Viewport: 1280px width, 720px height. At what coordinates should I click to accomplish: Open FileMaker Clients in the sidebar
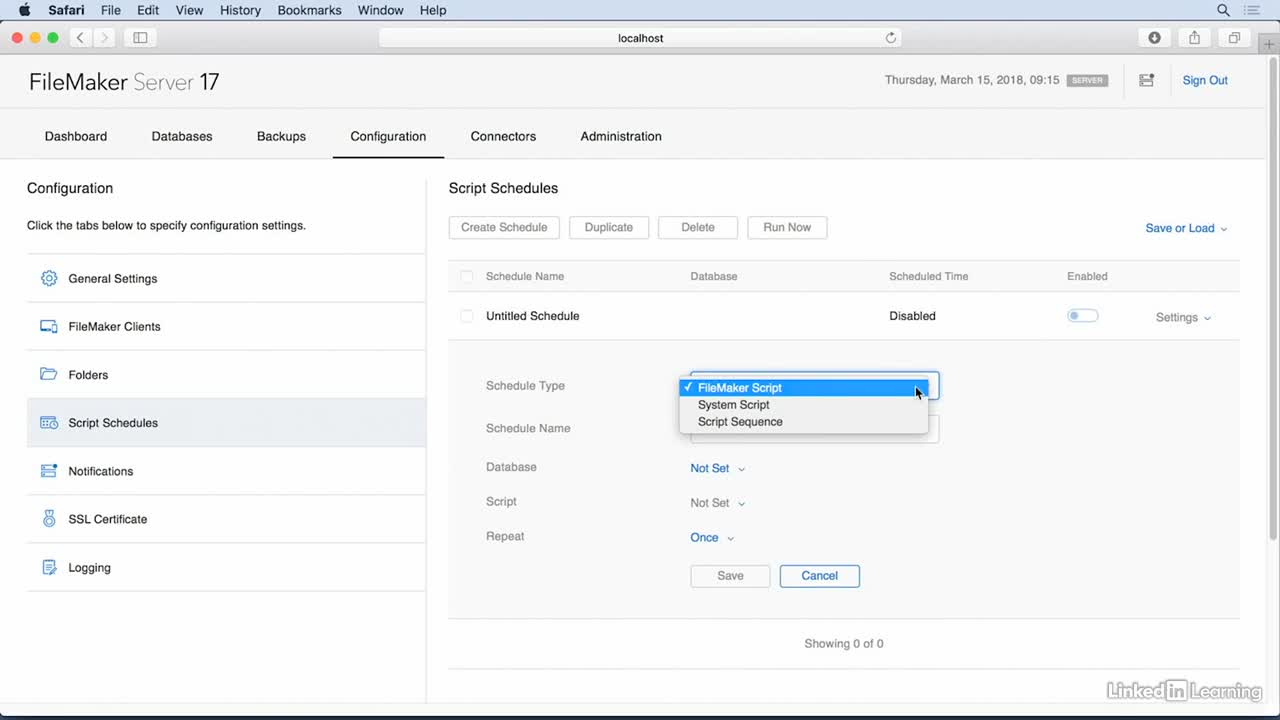(x=226, y=326)
